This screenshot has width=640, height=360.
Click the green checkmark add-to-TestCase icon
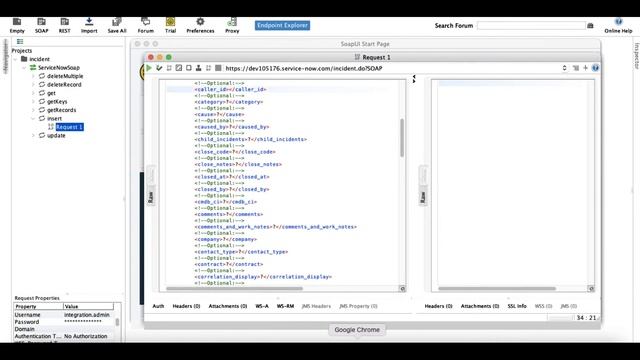159,68
